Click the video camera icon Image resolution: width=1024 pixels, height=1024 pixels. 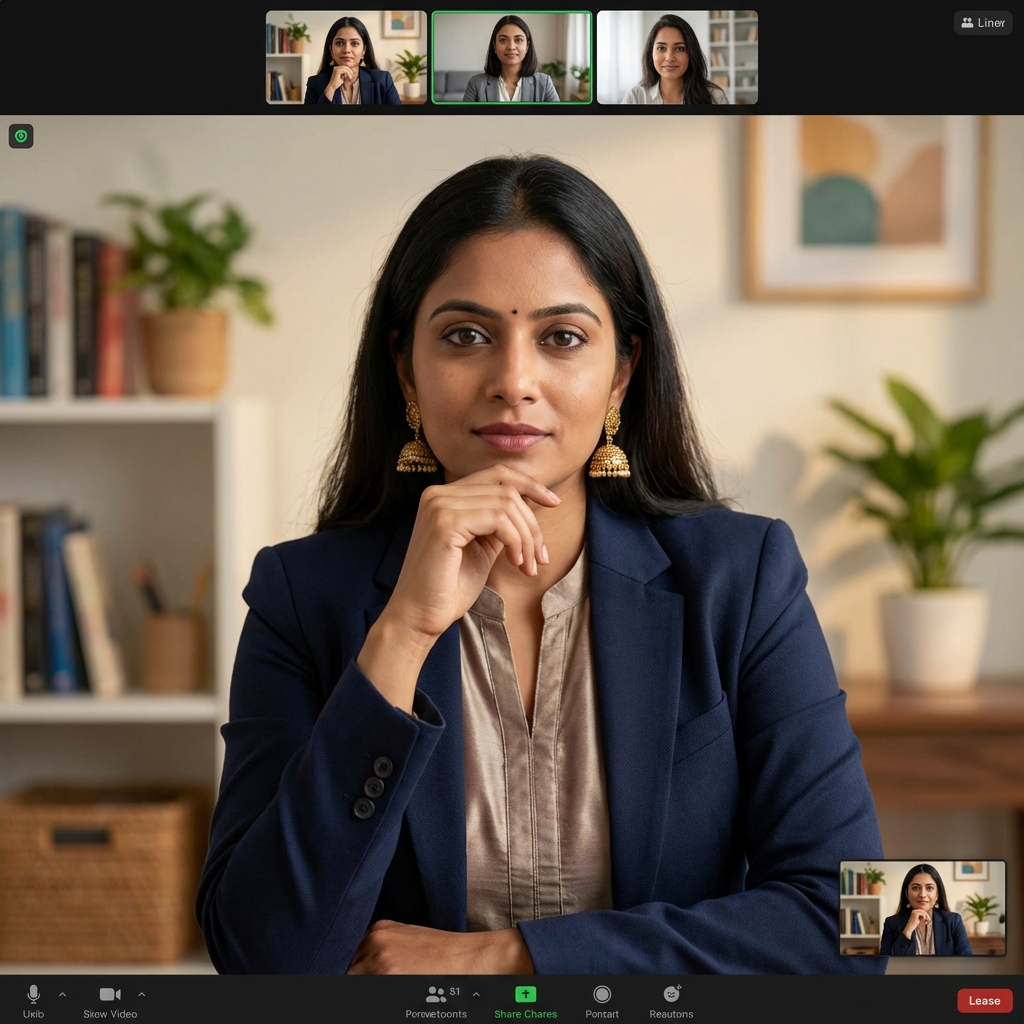coord(110,994)
